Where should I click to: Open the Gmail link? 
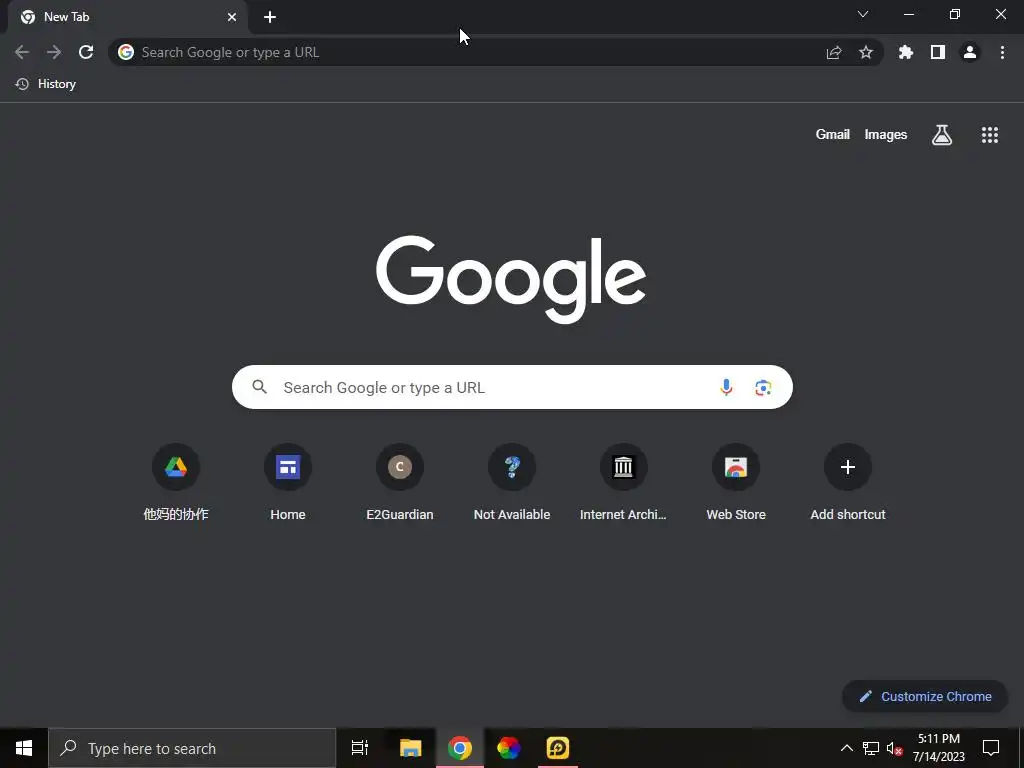[833, 135]
